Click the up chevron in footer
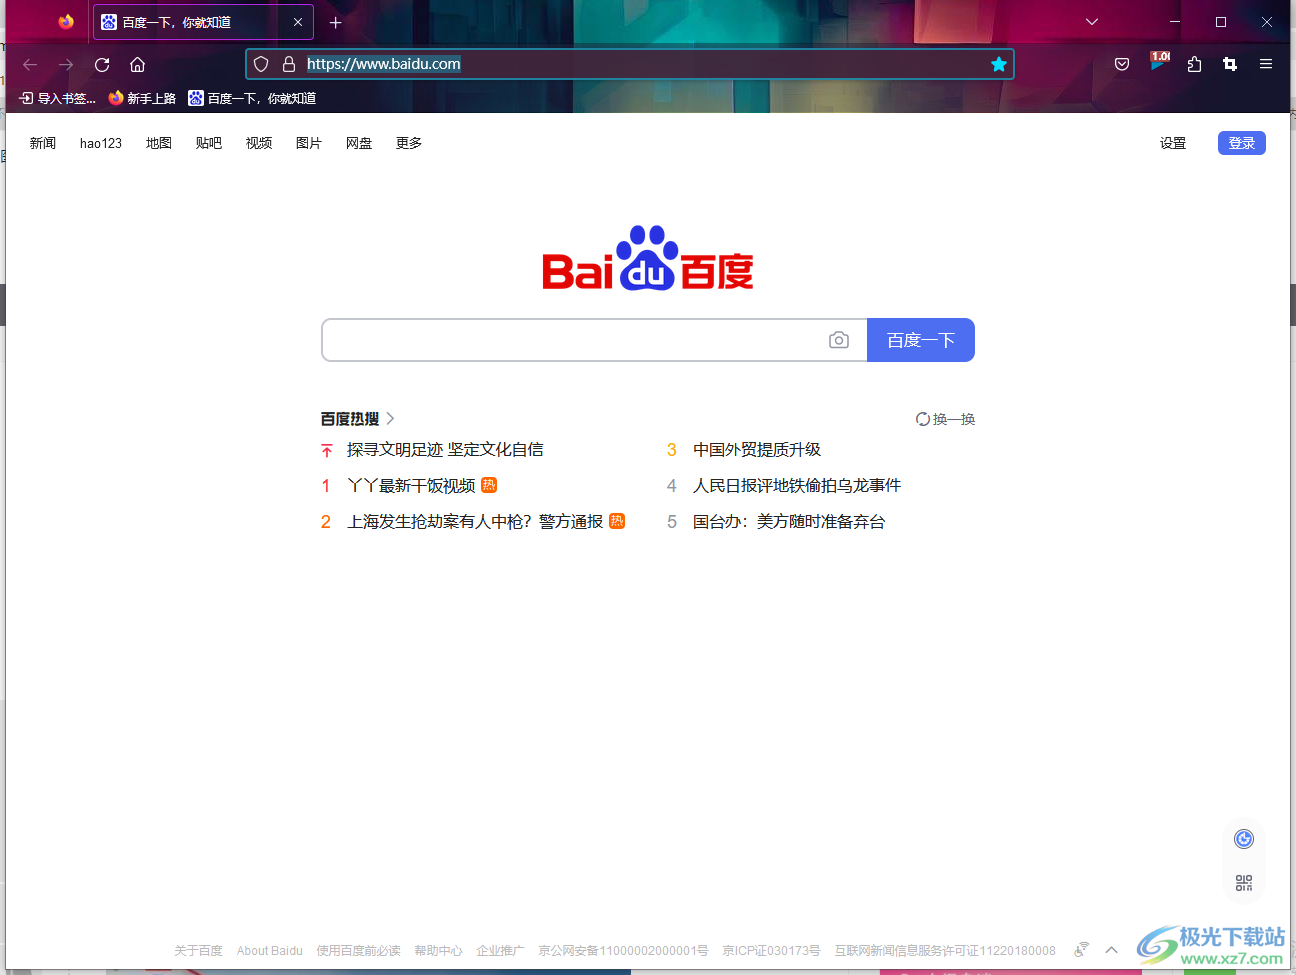Screen dimensions: 1296x975 point(1111,950)
